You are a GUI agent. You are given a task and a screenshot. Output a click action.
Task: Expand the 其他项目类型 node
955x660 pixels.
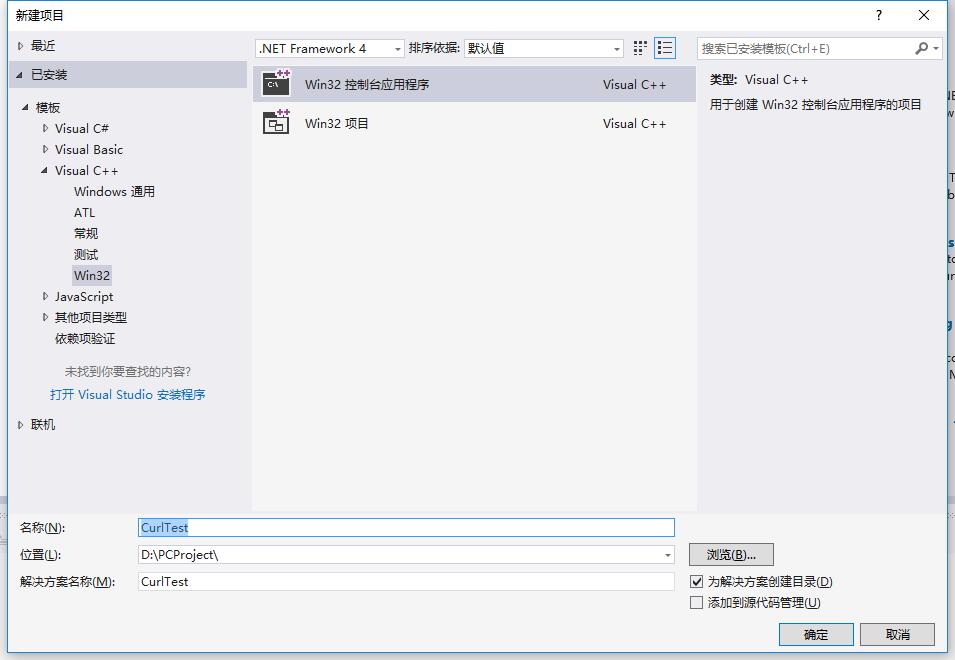coord(45,317)
